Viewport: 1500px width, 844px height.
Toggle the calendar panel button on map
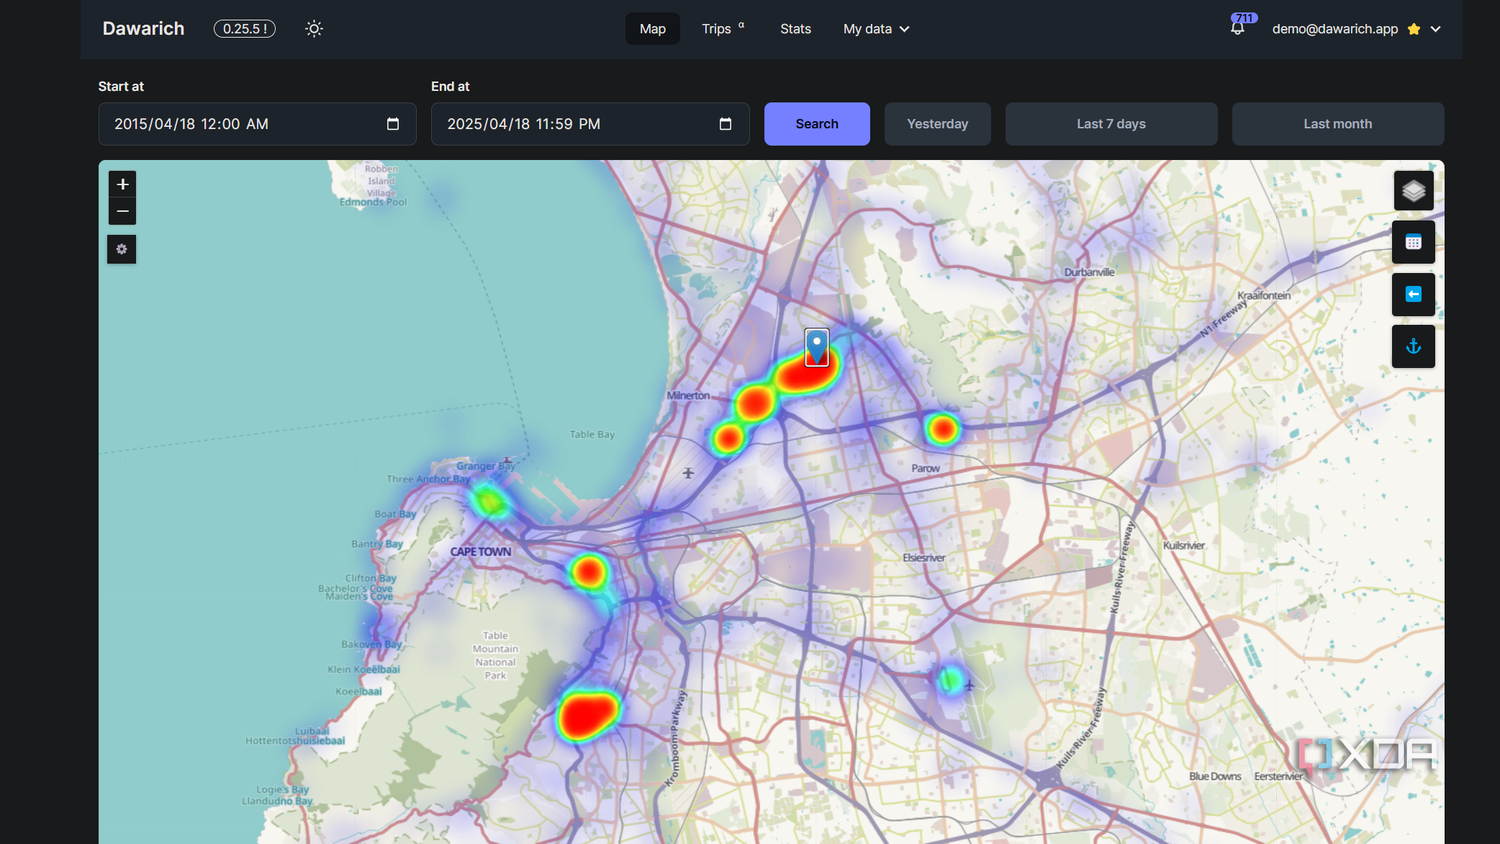click(x=1413, y=242)
